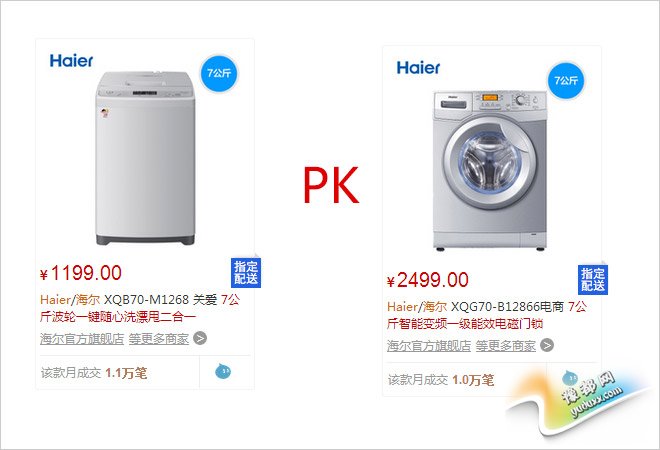Click the 7公斤 badge on the top-load washer
Viewport: 660px width, 450px height.
[219, 73]
